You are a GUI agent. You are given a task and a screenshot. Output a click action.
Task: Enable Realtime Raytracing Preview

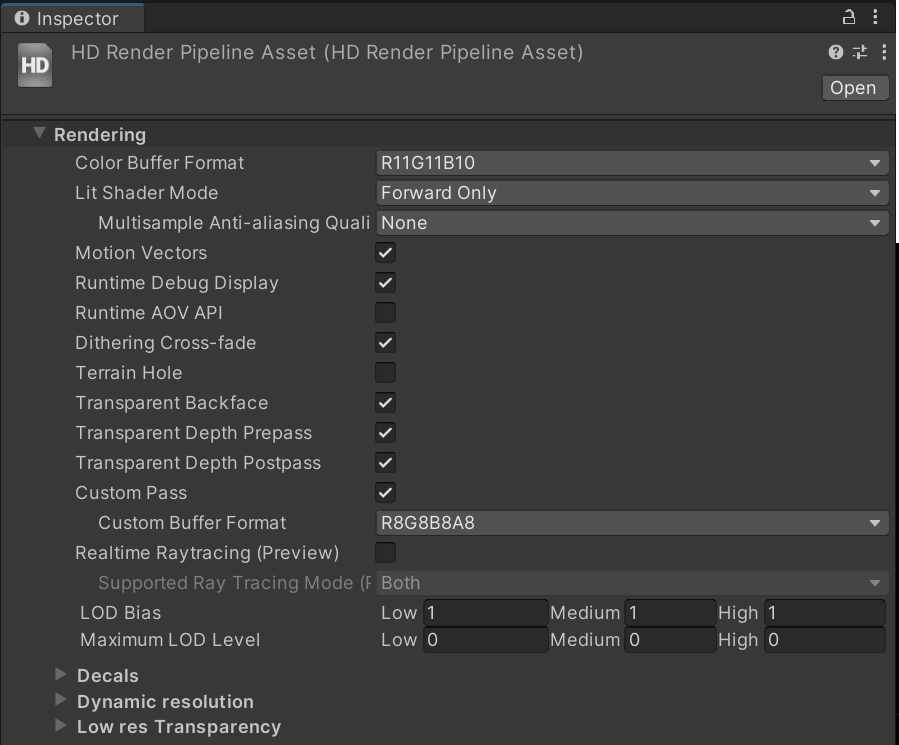(384, 552)
